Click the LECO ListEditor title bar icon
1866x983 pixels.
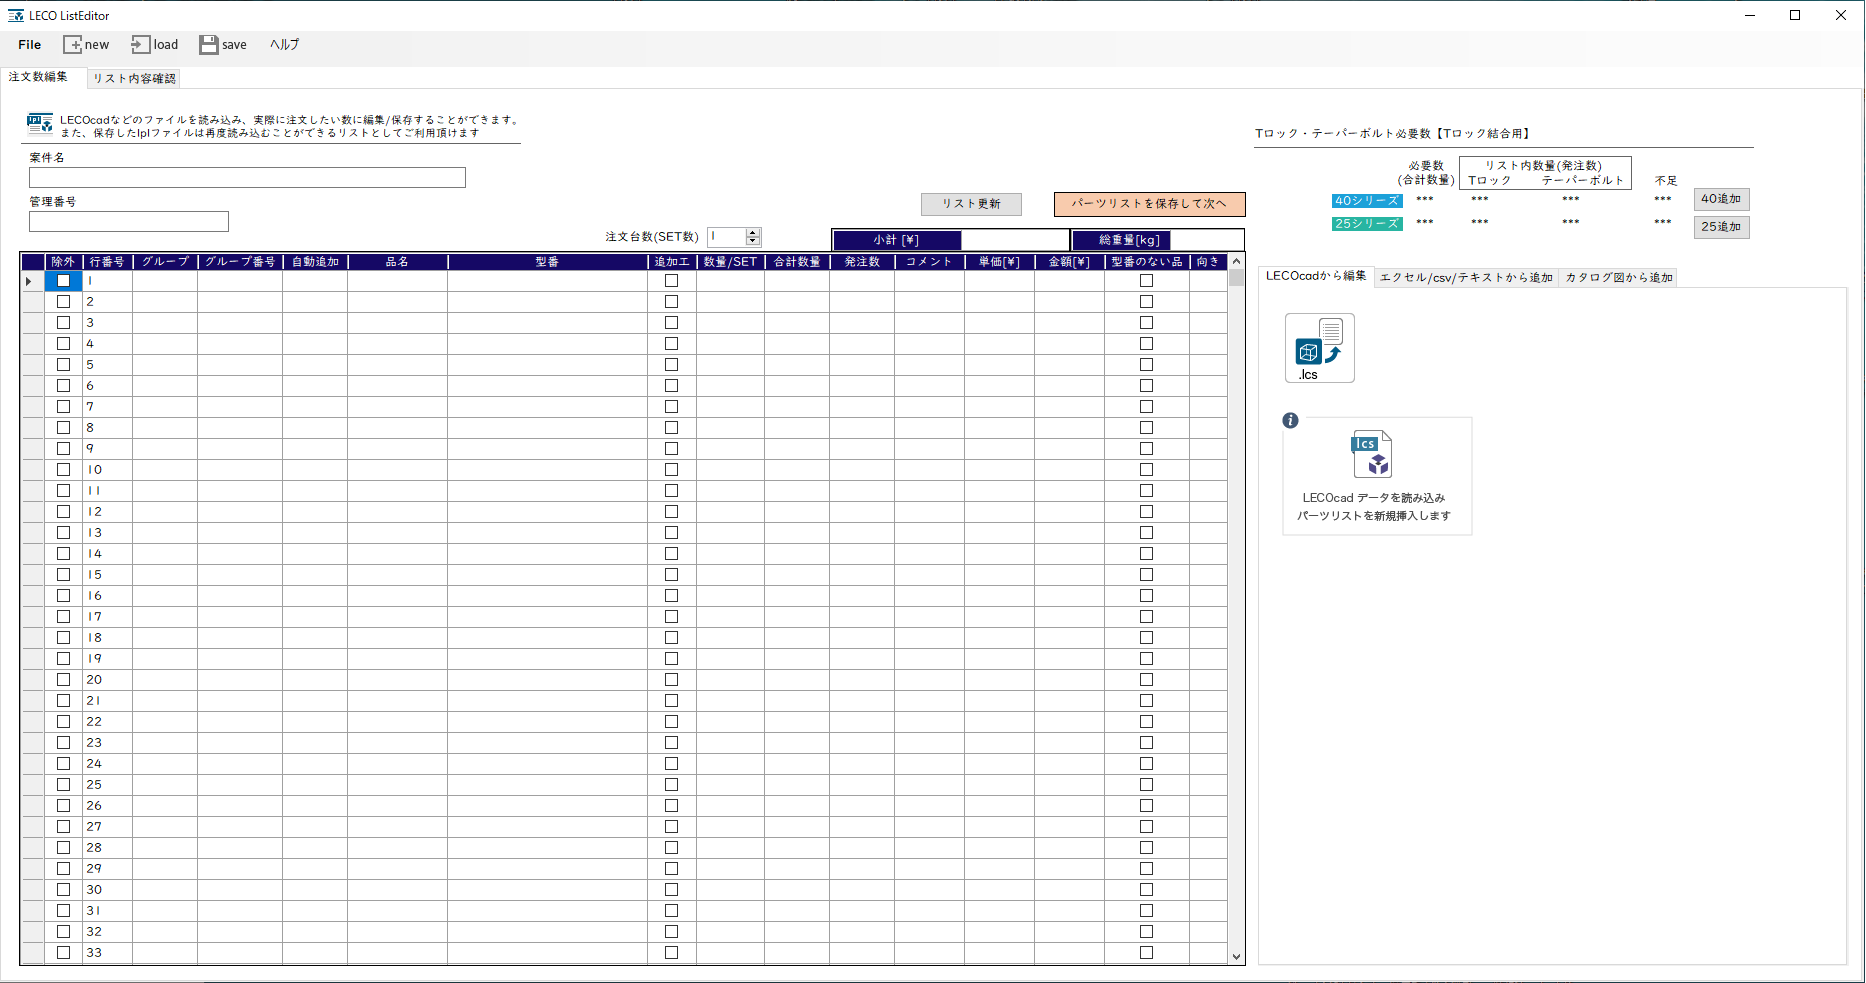pos(18,14)
